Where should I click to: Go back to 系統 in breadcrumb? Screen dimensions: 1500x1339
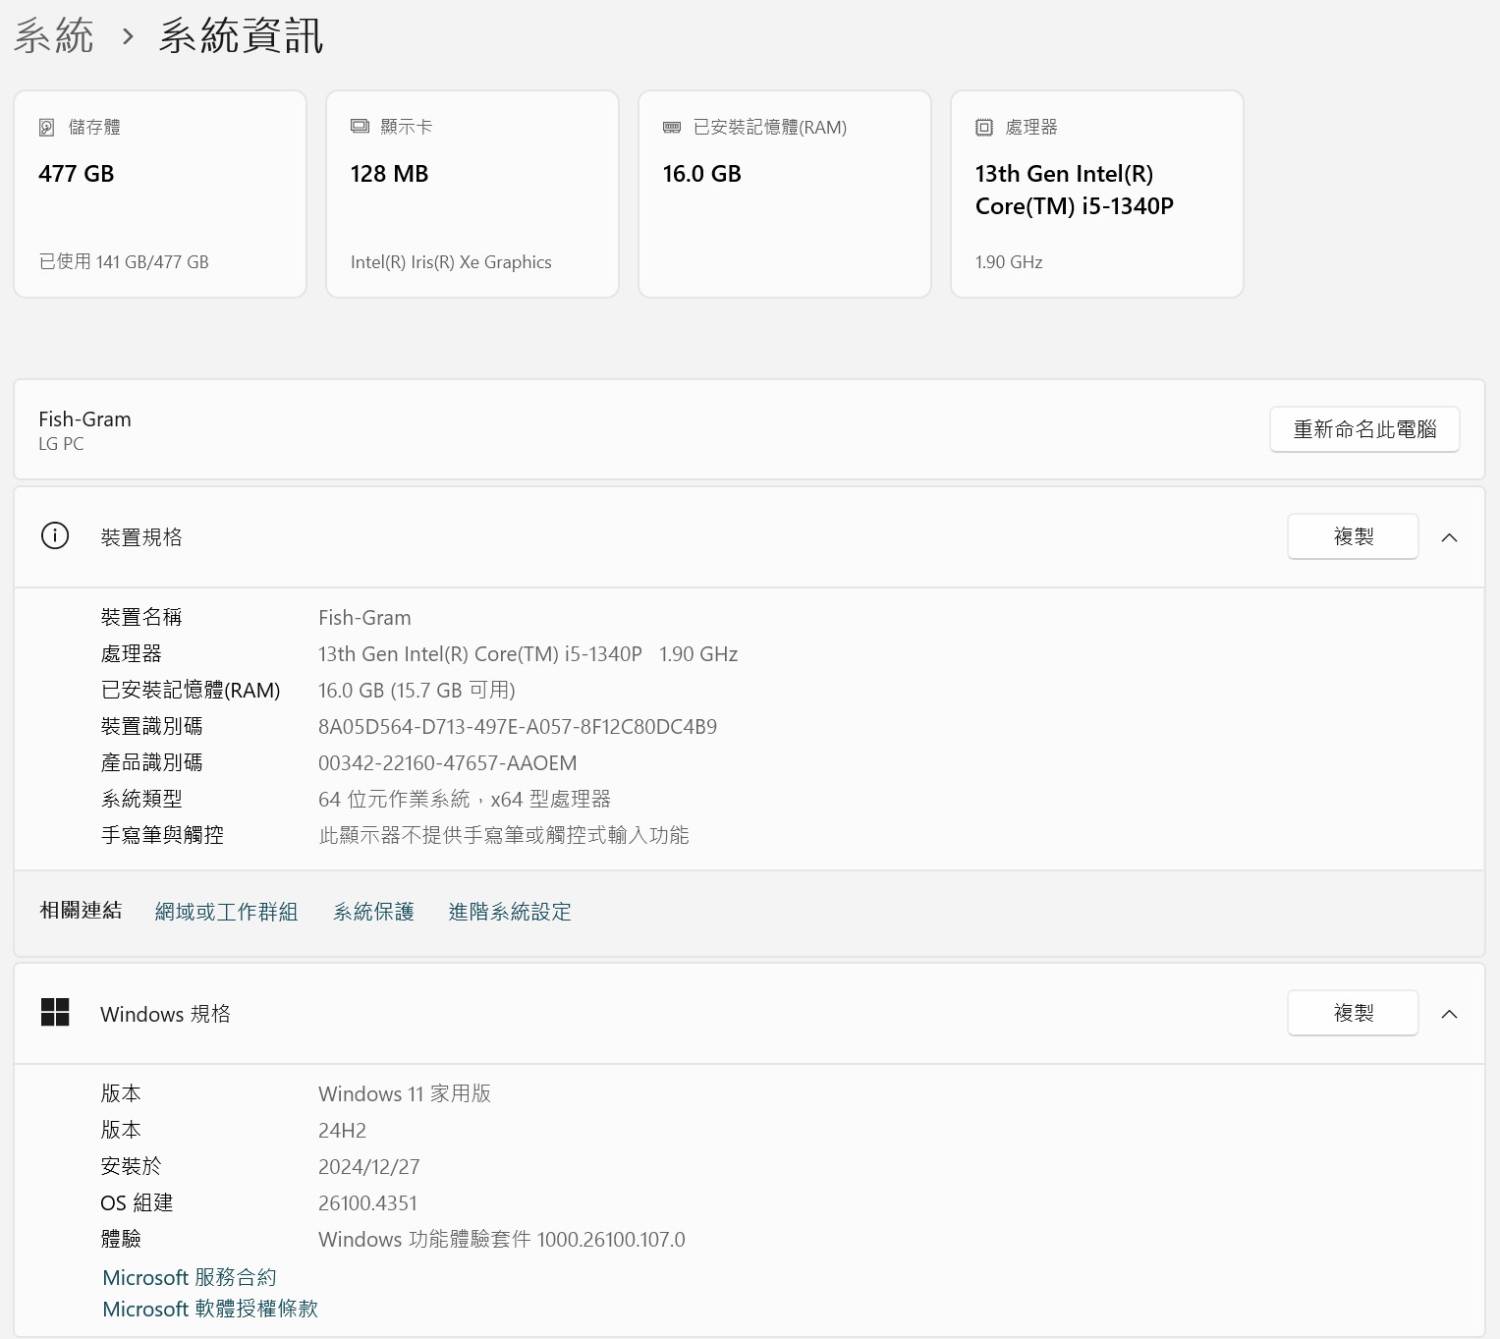54,36
